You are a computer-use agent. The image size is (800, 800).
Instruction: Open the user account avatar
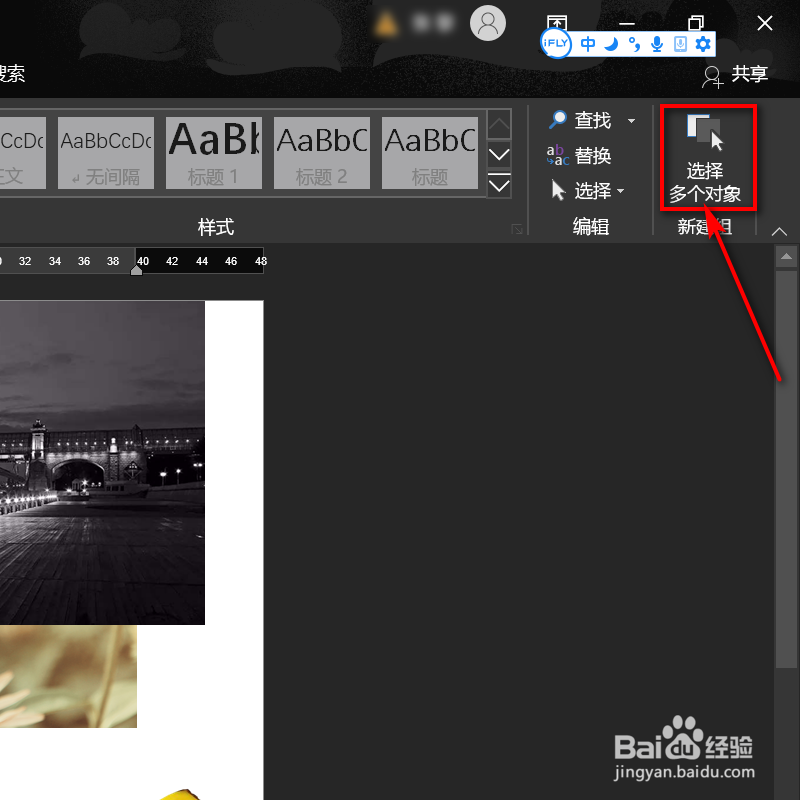tap(488, 23)
